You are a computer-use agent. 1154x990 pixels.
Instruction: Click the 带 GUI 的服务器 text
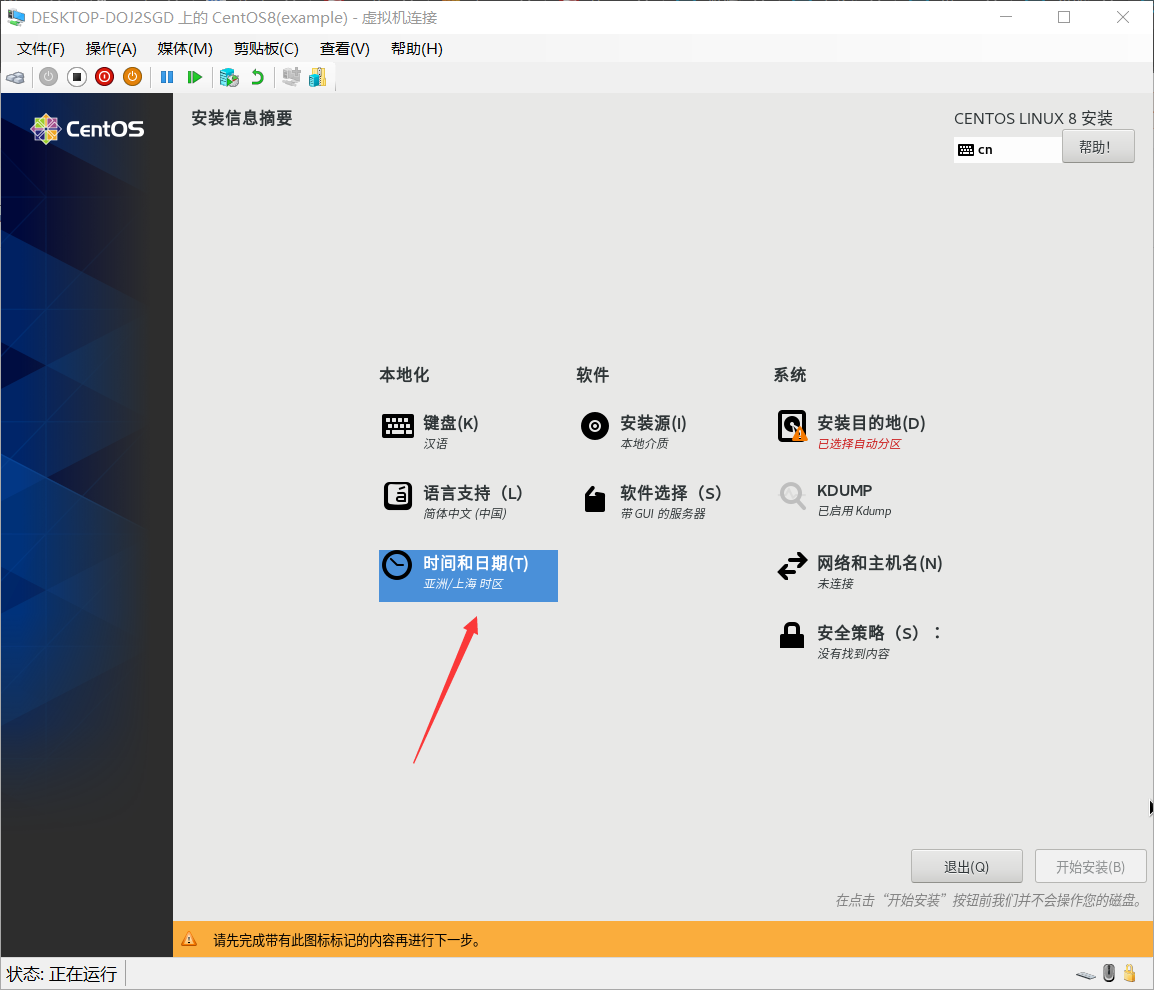[662, 514]
